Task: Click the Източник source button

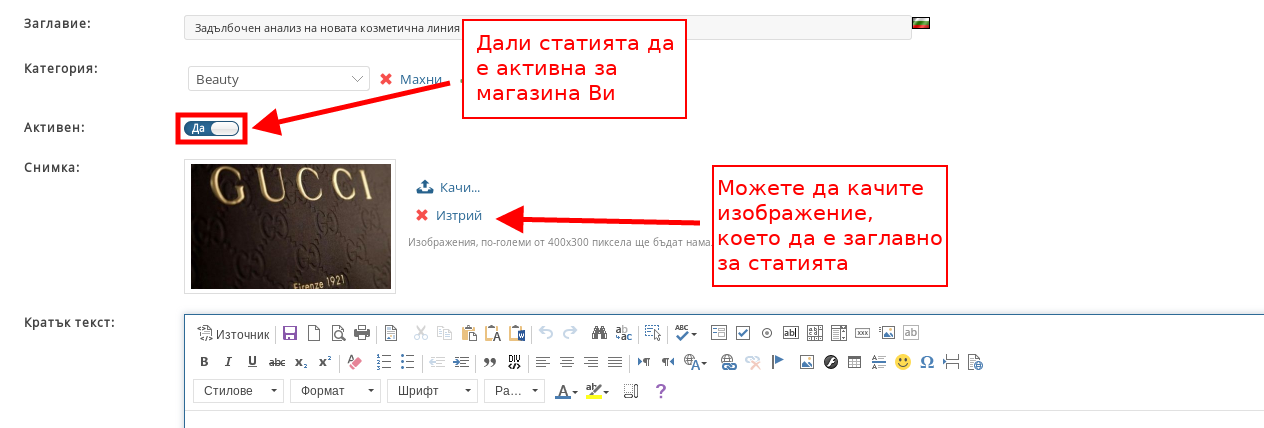Action: 234,334
